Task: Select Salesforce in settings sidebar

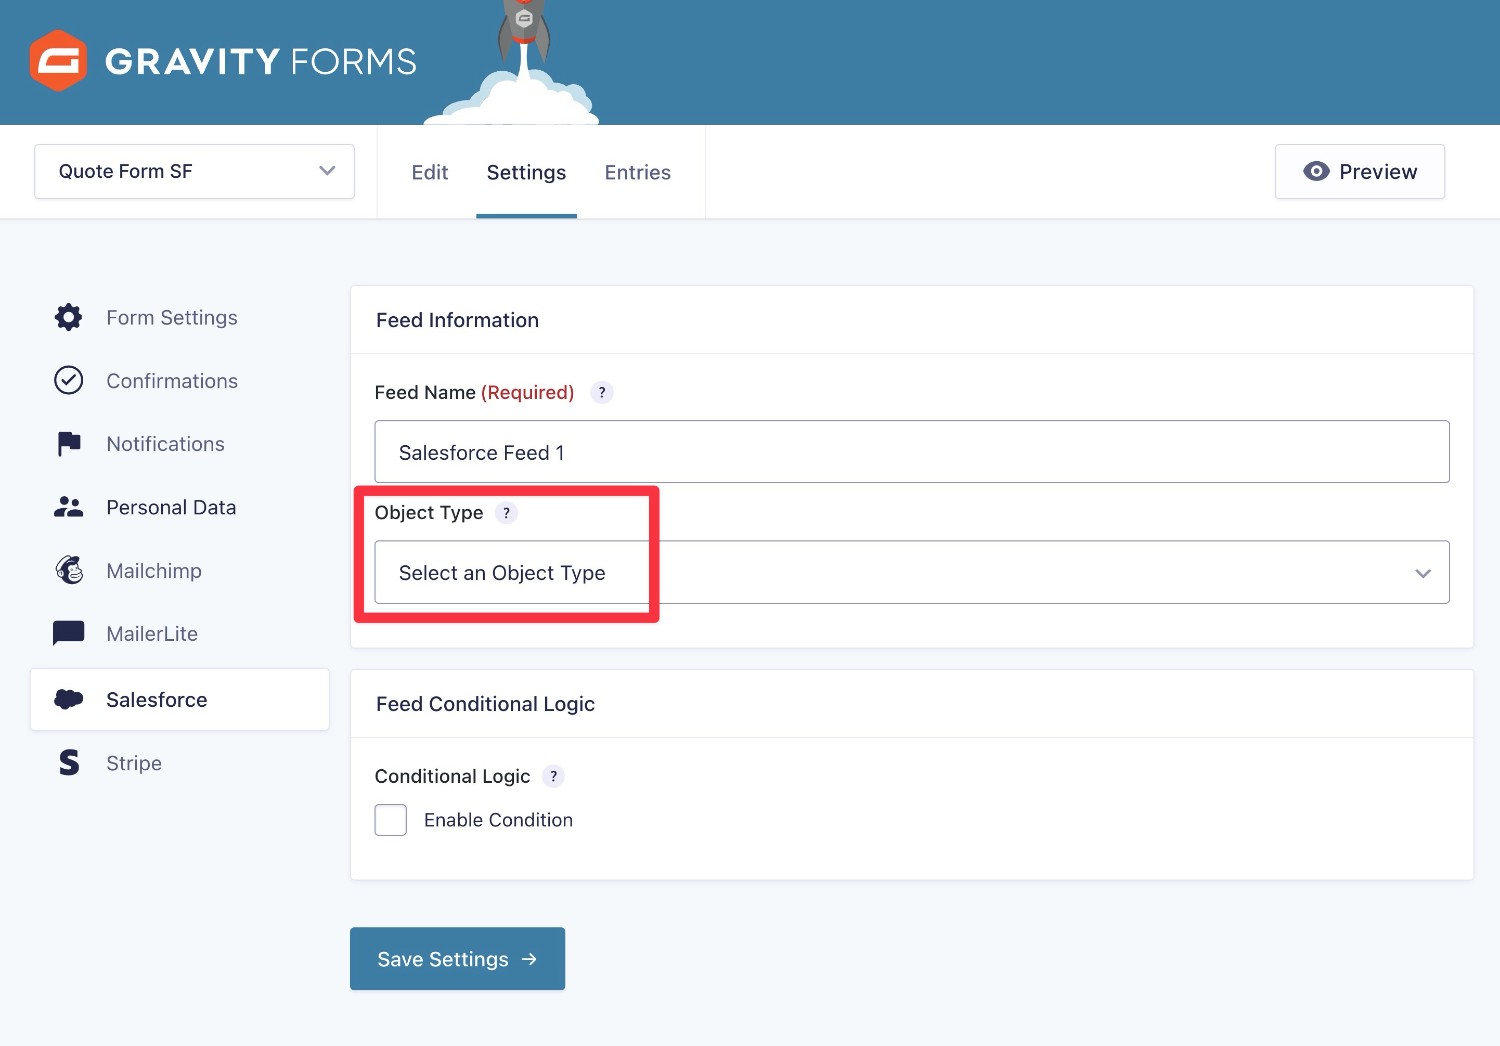Action: point(180,699)
